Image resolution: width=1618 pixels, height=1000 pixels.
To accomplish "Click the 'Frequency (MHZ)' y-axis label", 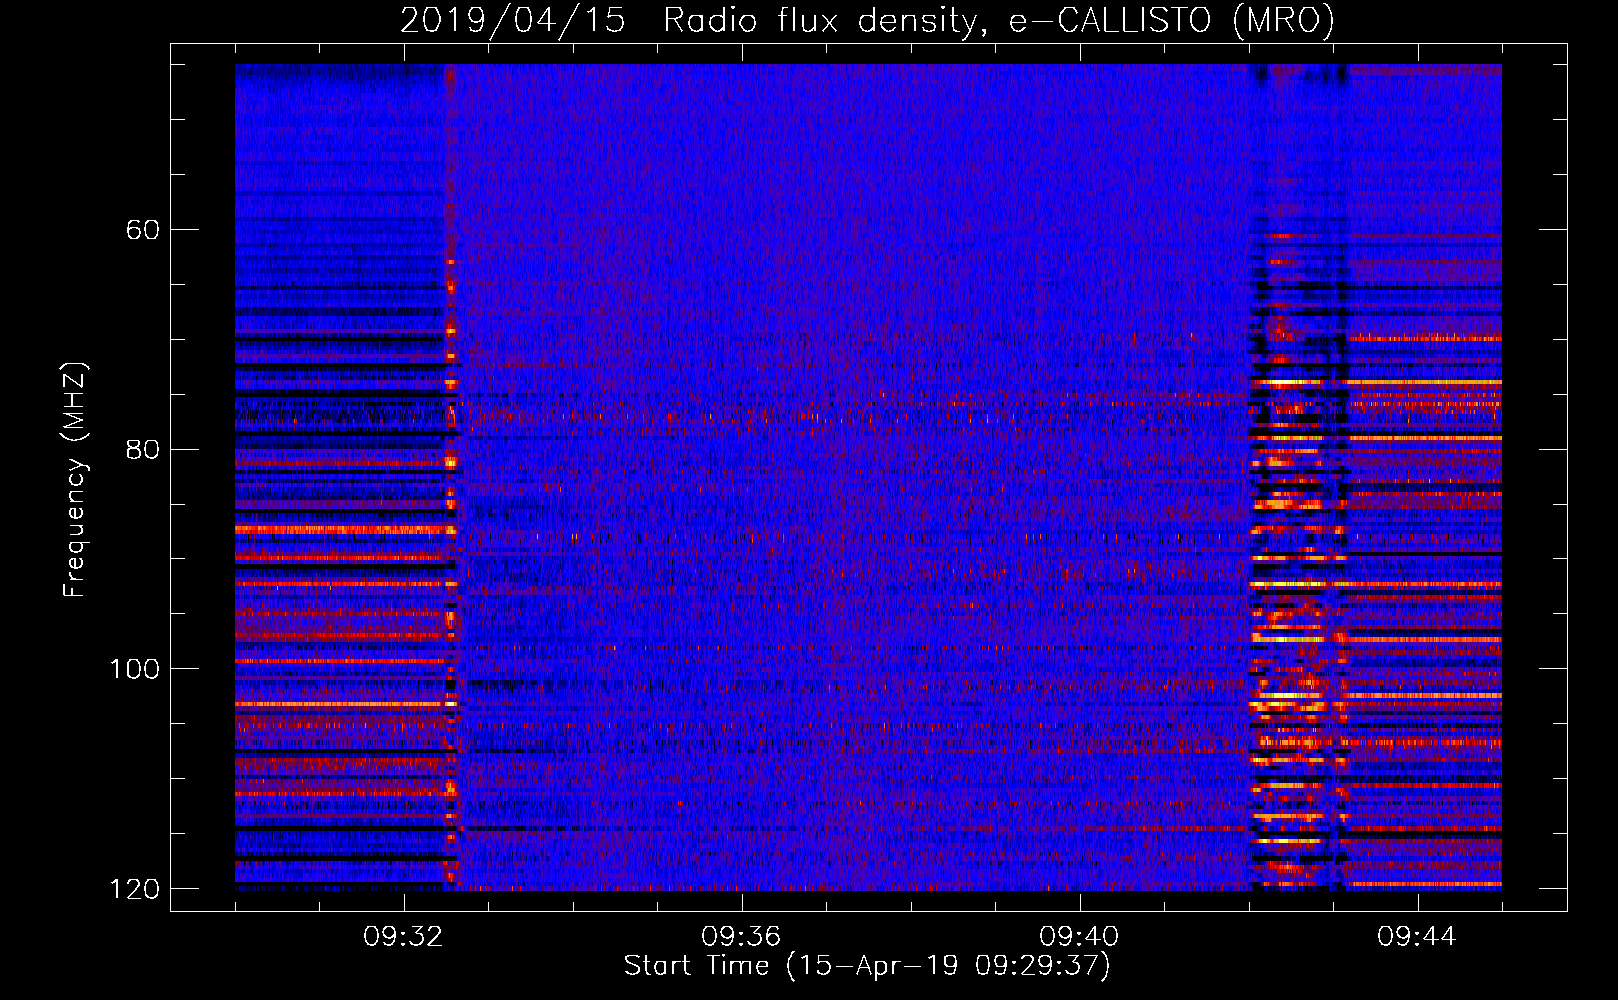I will [x=74, y=480].
